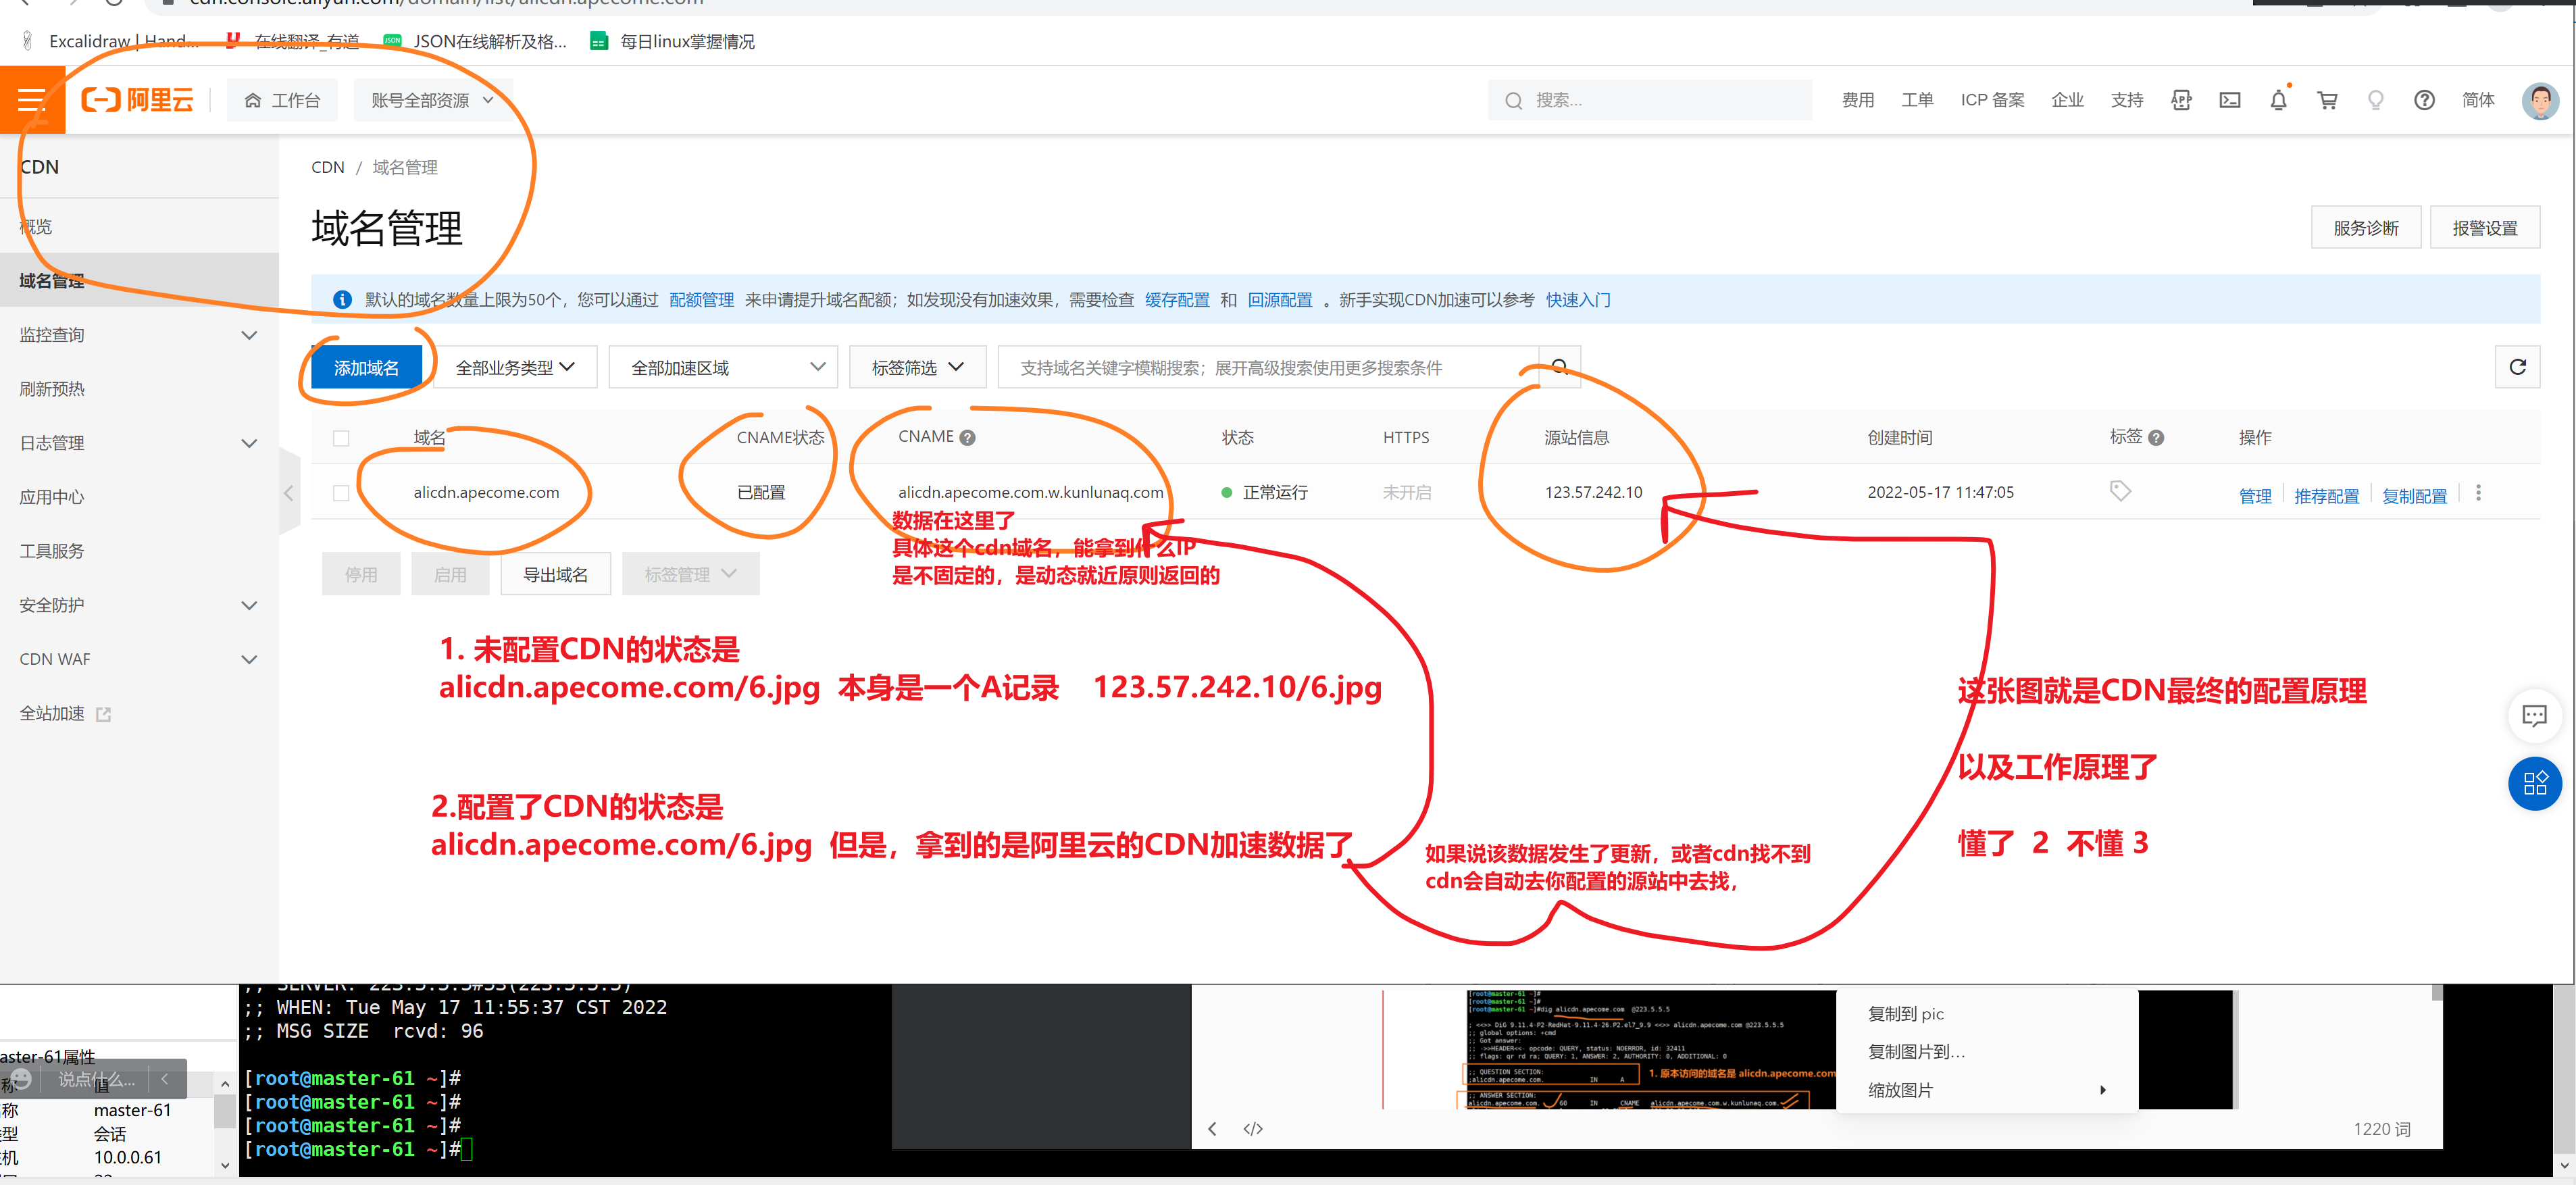This screenshot has width=2576, height=1185.
Task: Expand 安全防护 sidebar section
Action: [139, 605]
